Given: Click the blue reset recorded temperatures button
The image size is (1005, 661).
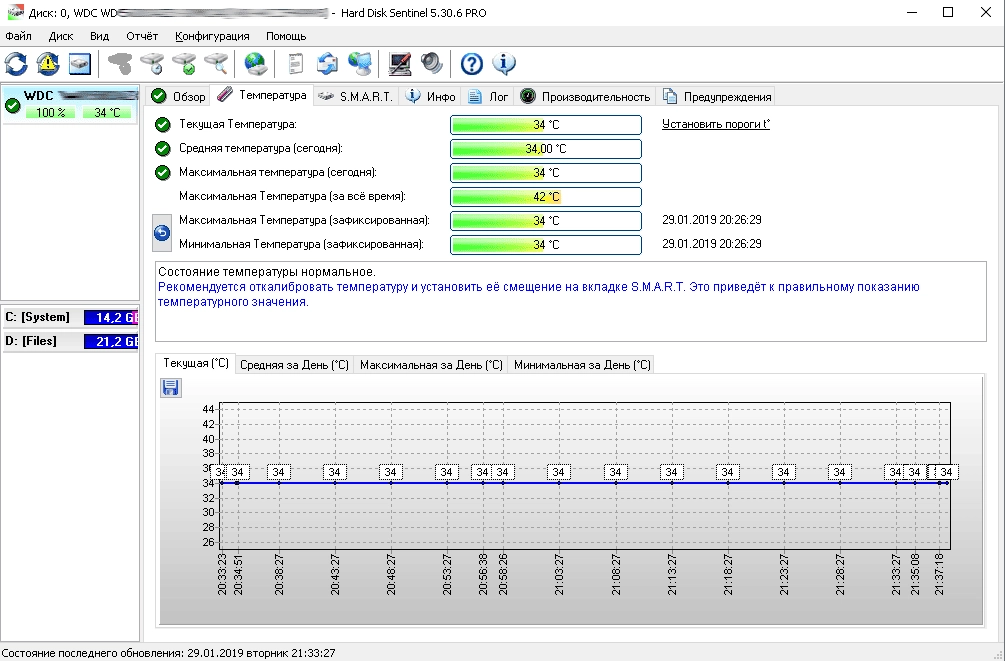Looking at the screenshot, I should (x=162, y=233).
